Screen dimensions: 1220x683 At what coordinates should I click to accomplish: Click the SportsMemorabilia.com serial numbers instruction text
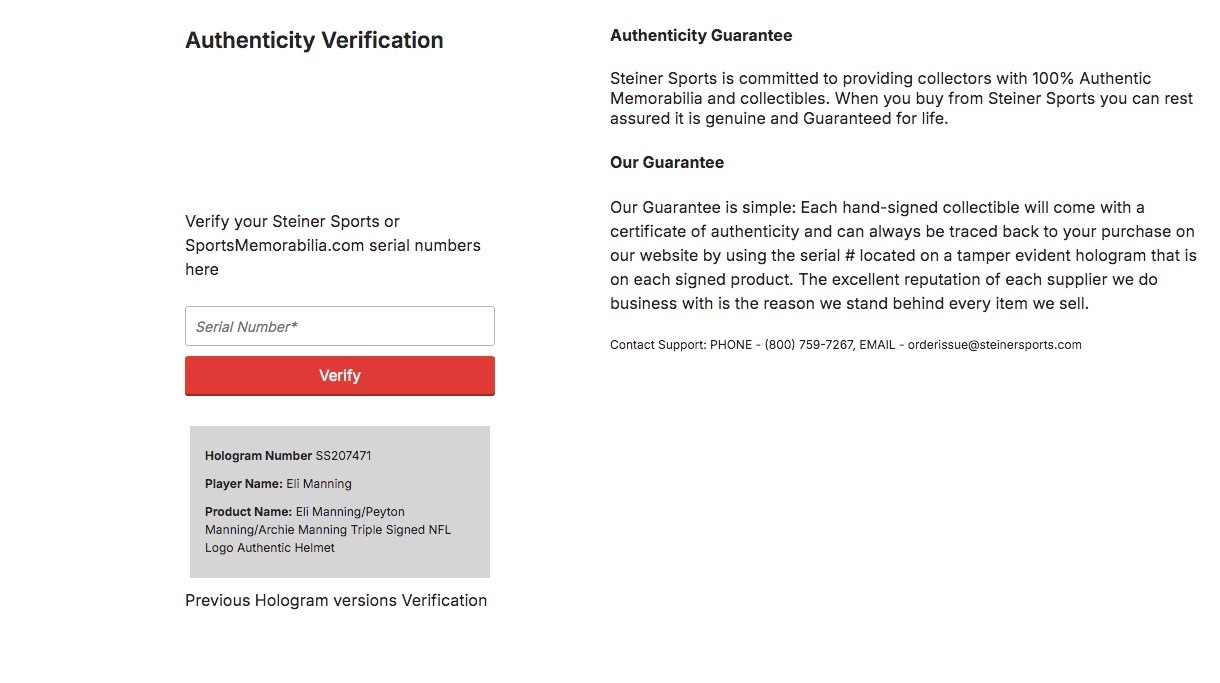[332, 245]
